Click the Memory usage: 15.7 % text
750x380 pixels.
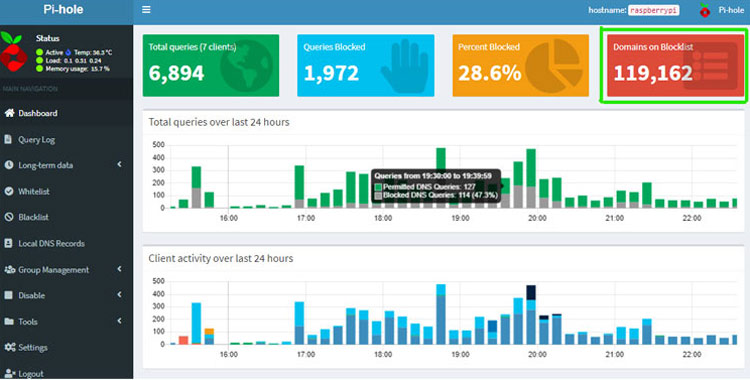[77, 68]
